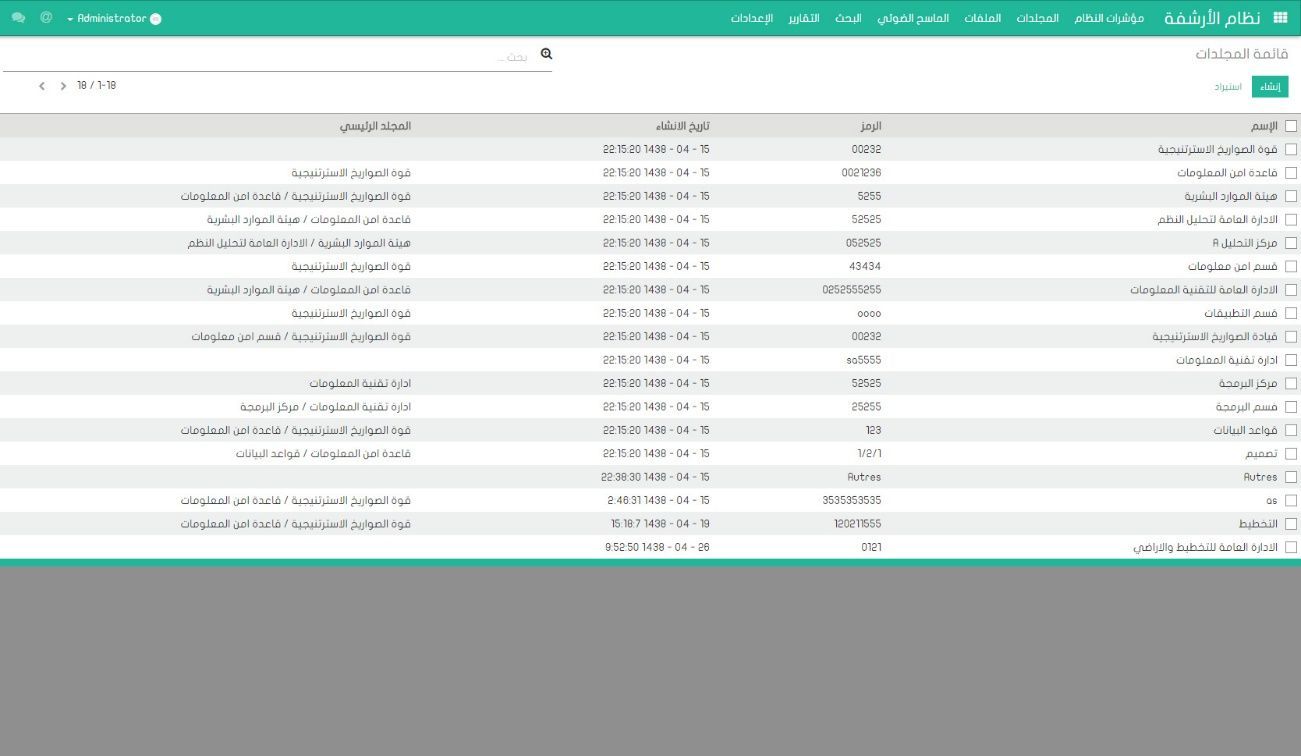
Task: Click the code cell sa5555
Action: pyautogui.click(x=863, y=360)
